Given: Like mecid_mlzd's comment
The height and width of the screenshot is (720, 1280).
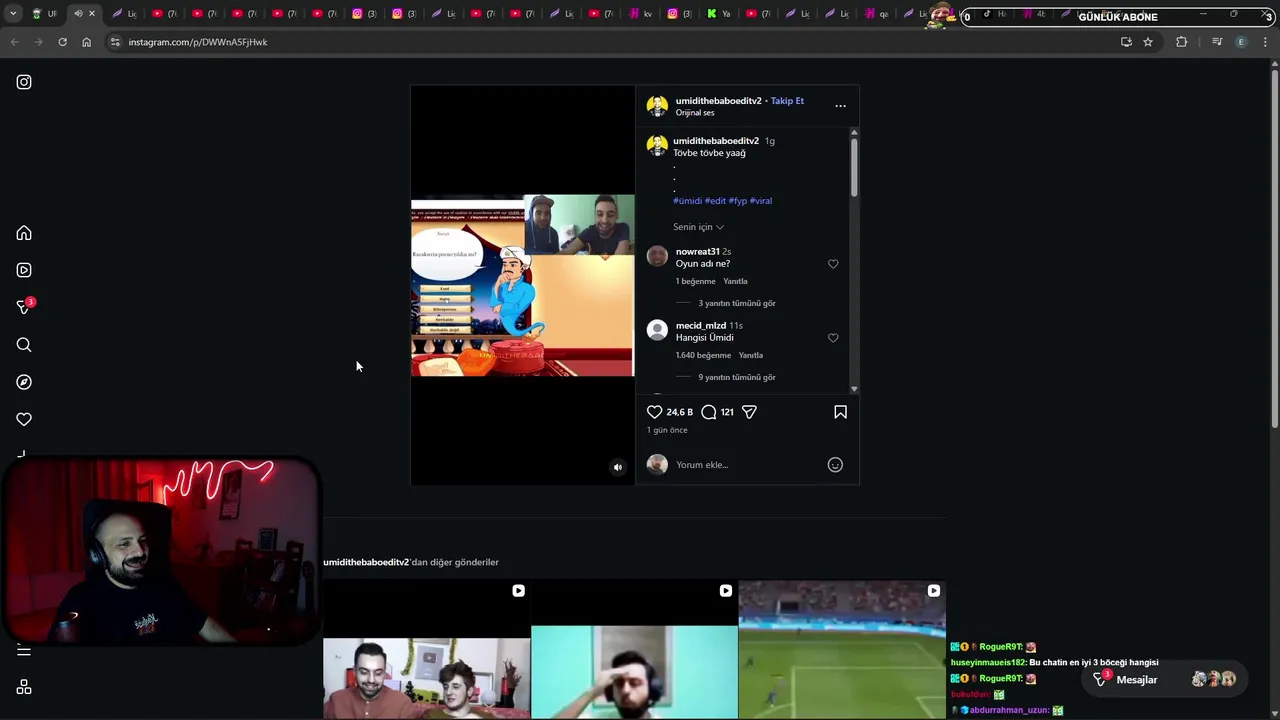Looking at the screenshot, I should (833, 338).
